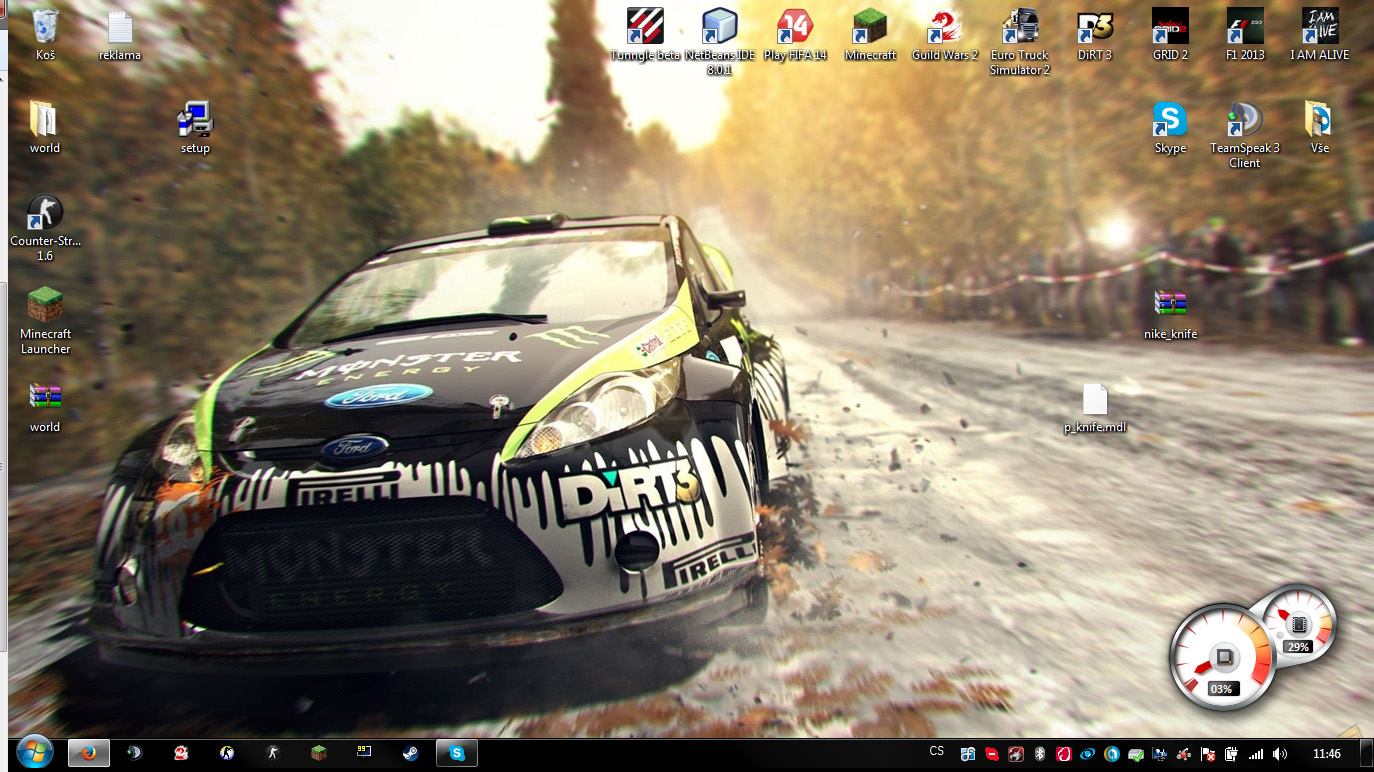Click the clock showing 11:46
The height and width of the screenshot is (772, 1374).
[1326, 754]
